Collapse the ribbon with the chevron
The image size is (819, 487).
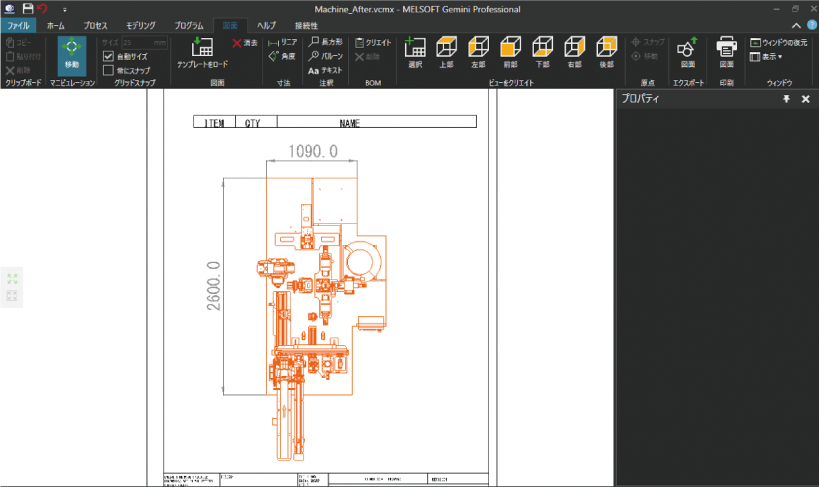click(x=795, y=24)
